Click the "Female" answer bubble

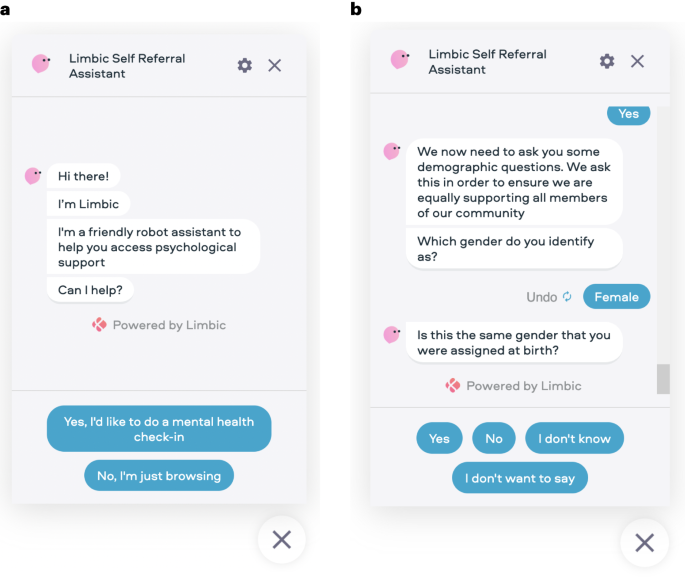pos(616,297)
